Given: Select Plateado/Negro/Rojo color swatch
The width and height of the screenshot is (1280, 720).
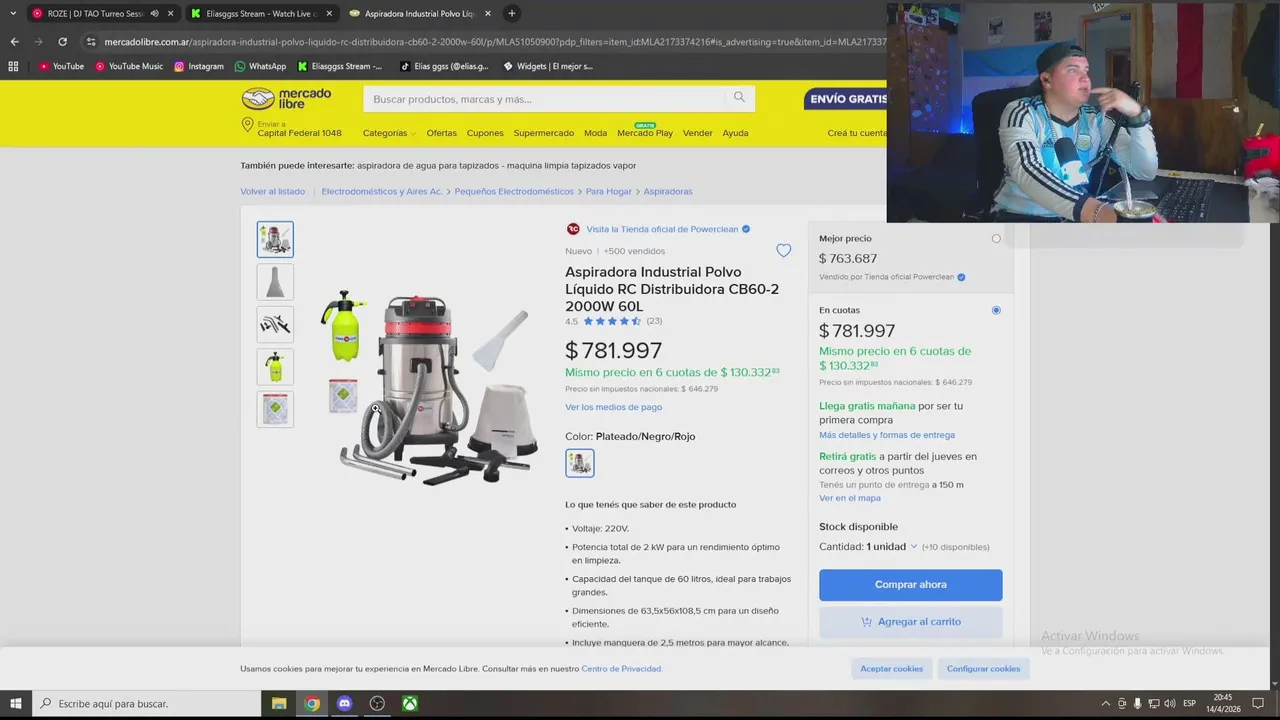Looking at the screenshot, I should click(579, 463).
